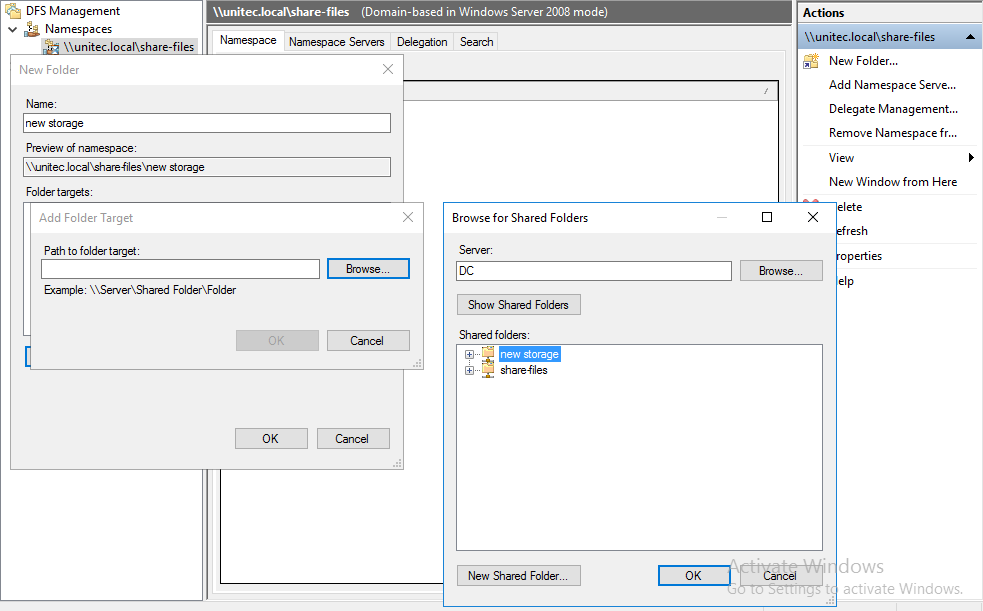
Task: Click Browse next to Server field
Action: (x=781, y=271)
